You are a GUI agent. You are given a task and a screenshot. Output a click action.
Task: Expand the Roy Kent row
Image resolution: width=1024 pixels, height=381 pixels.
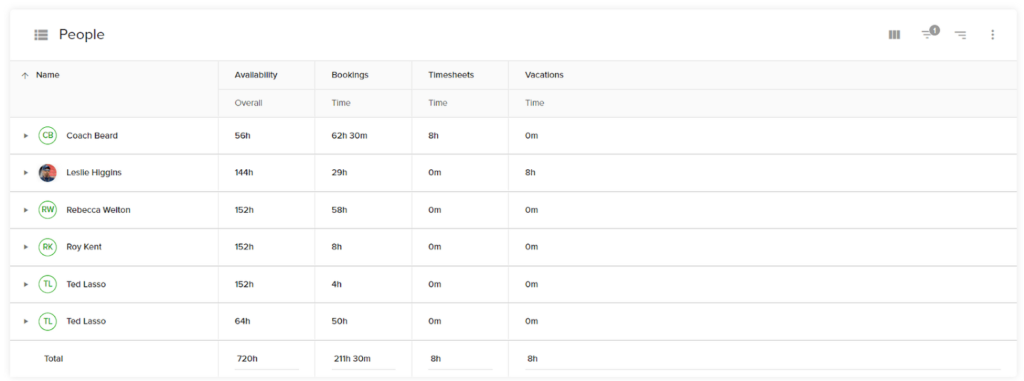click(26, 247)
